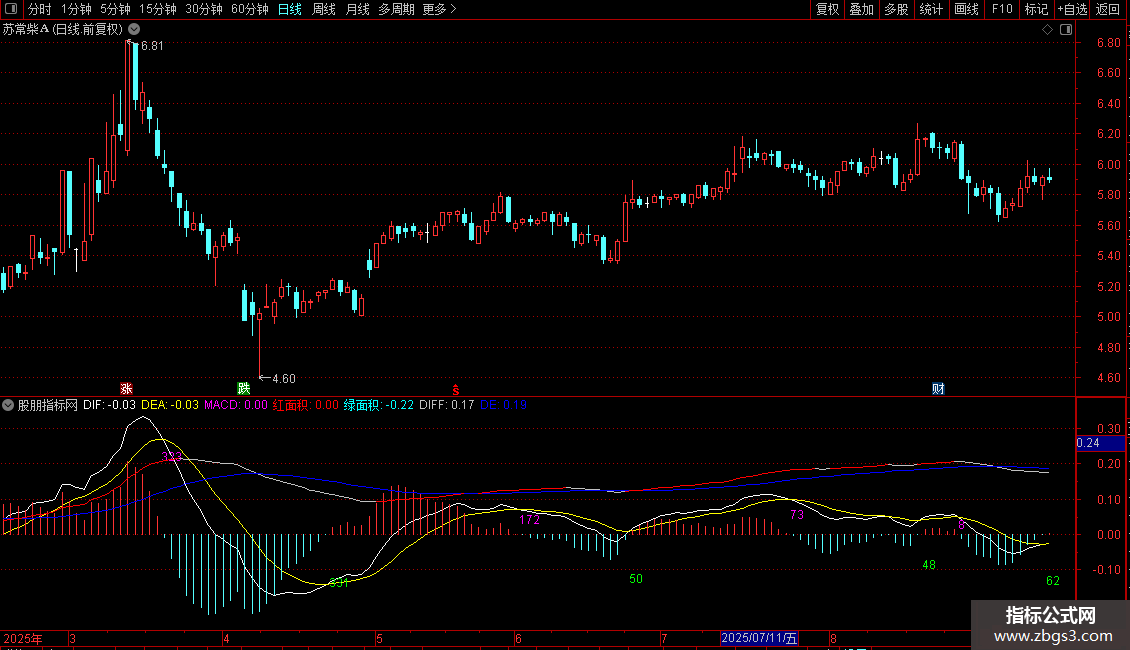Image resolution: width=1130 pixels, height=650 pixels.
Task: Open the 多周期 multi-period view
Action: click(x=396, y=9)
